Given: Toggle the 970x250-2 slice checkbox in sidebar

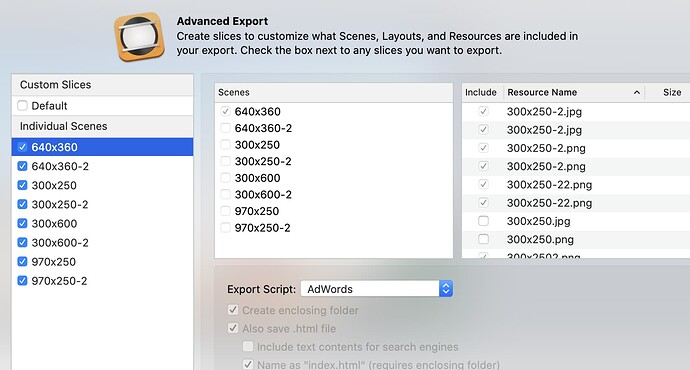Looking at the screenshot, I should (22, 281).
